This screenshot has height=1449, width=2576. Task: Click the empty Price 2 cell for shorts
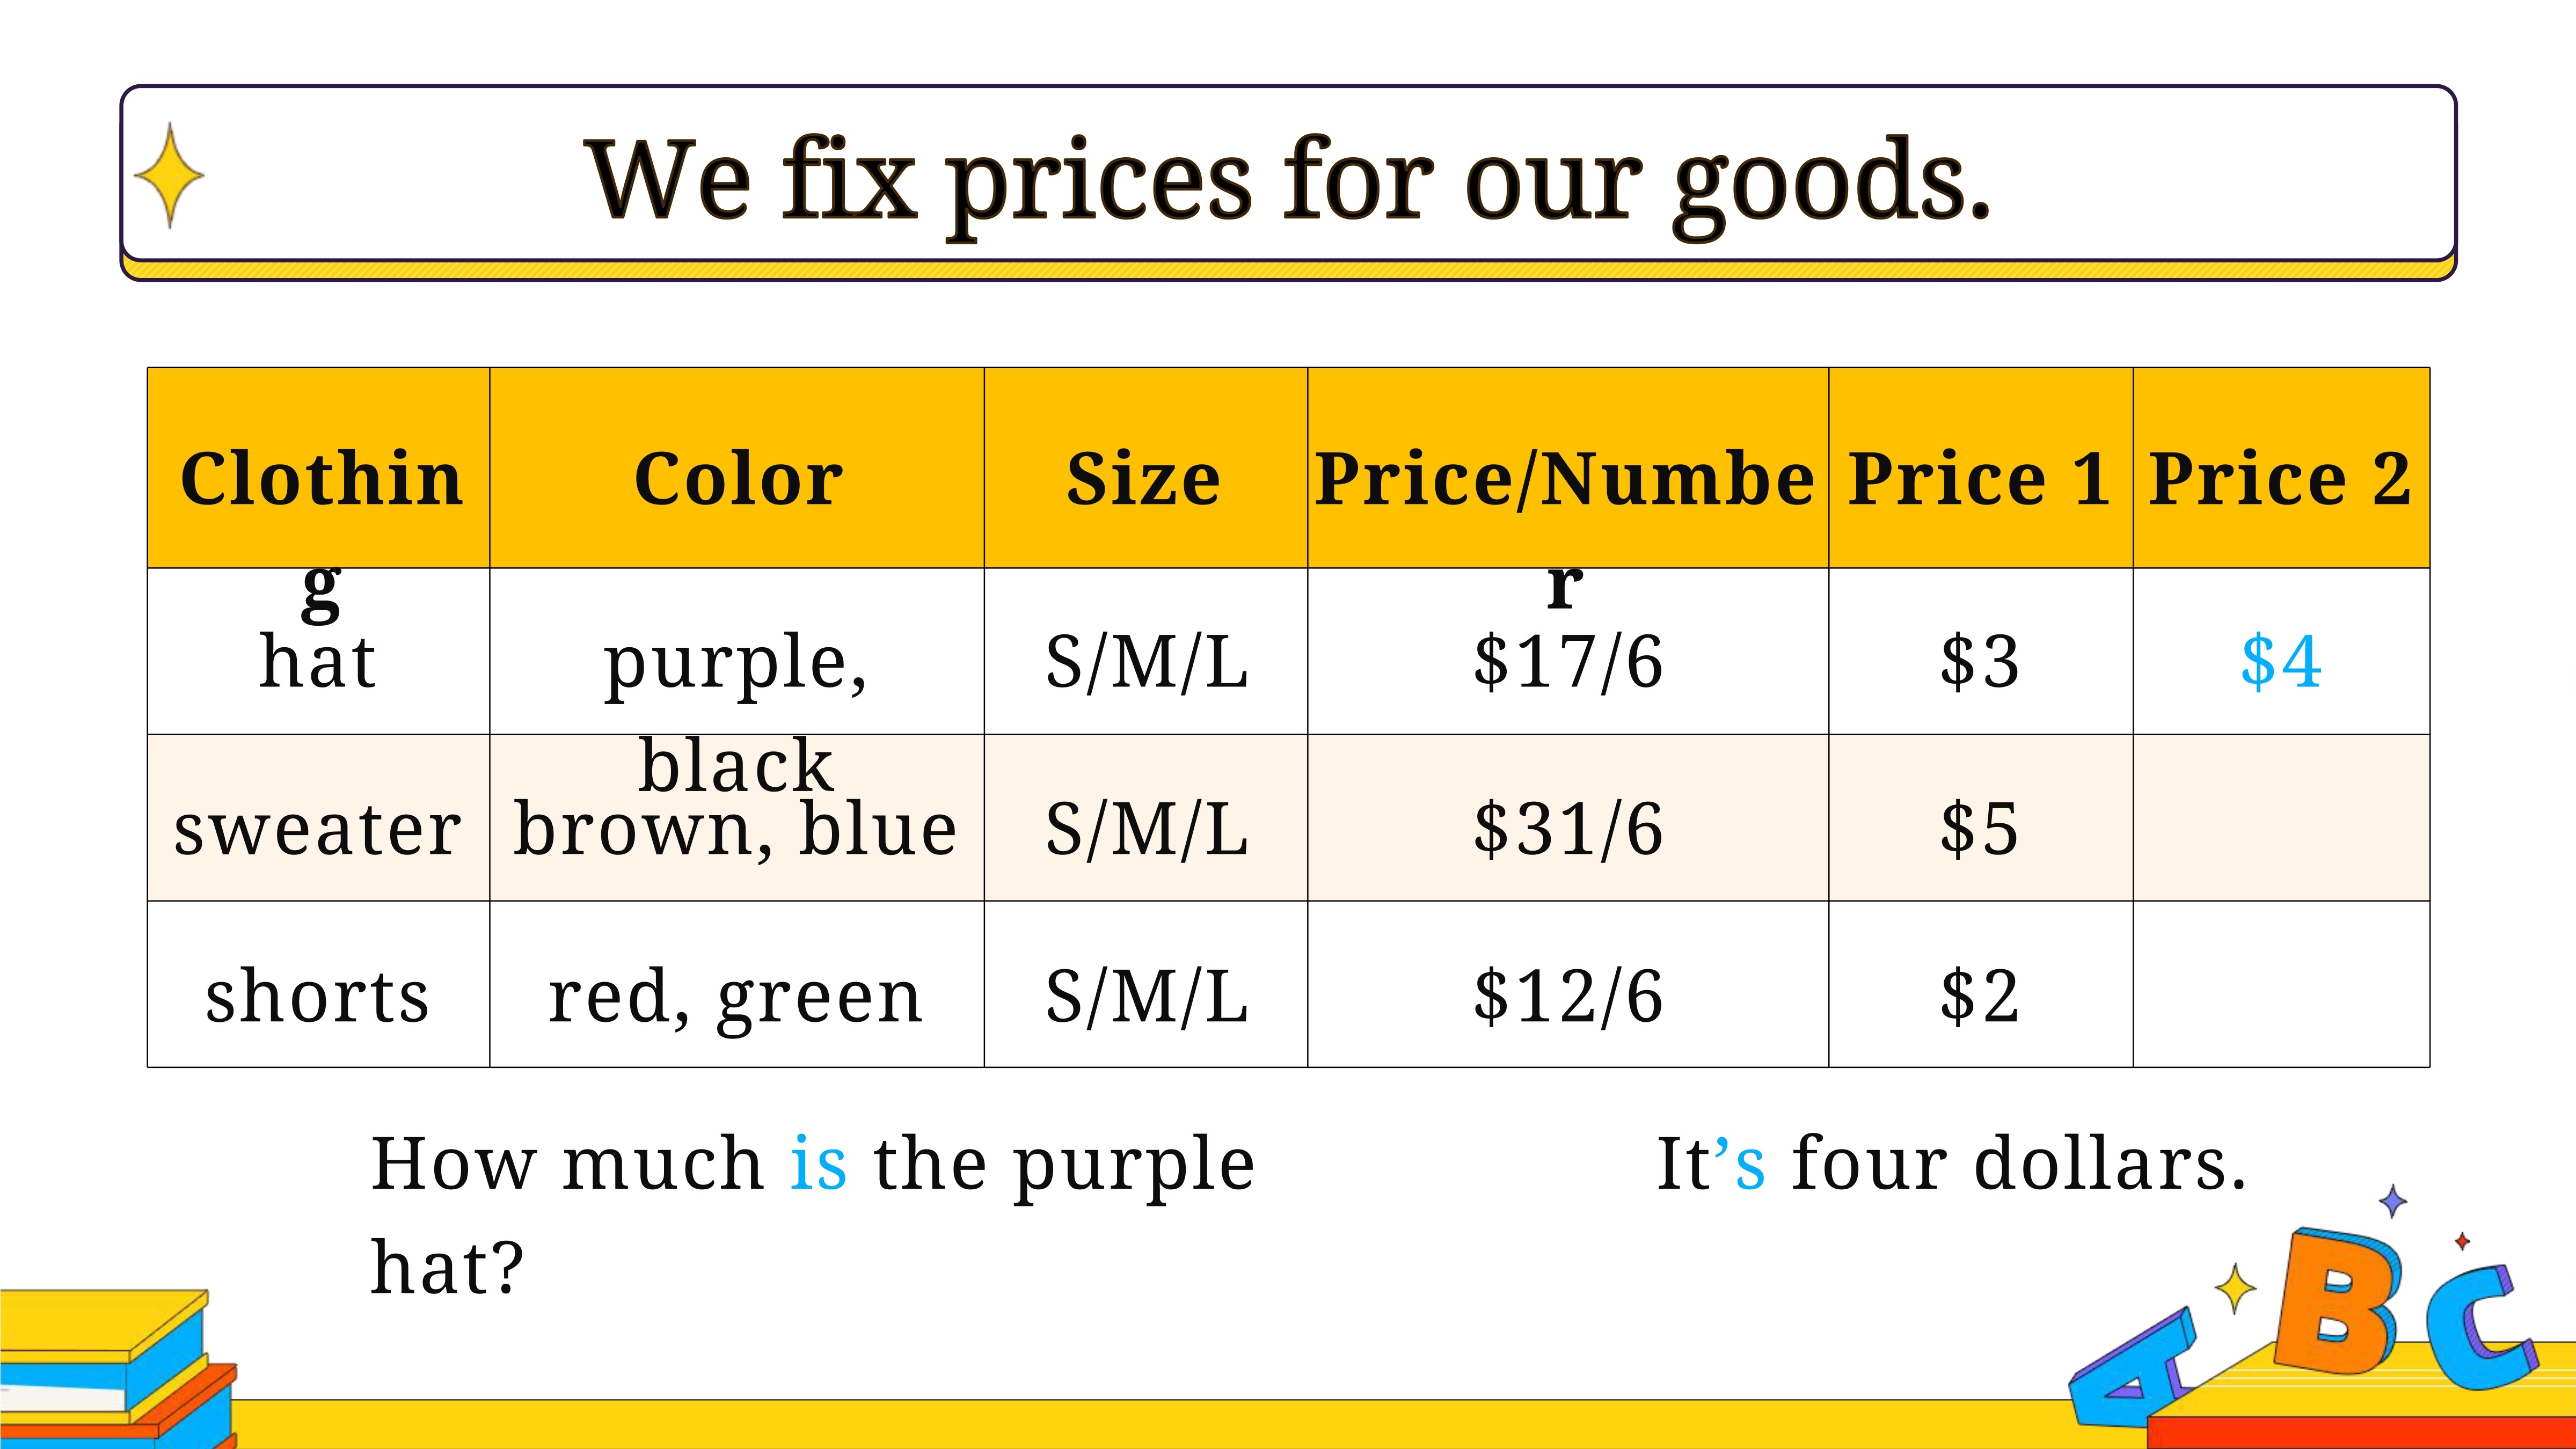tap(2281, 984)
